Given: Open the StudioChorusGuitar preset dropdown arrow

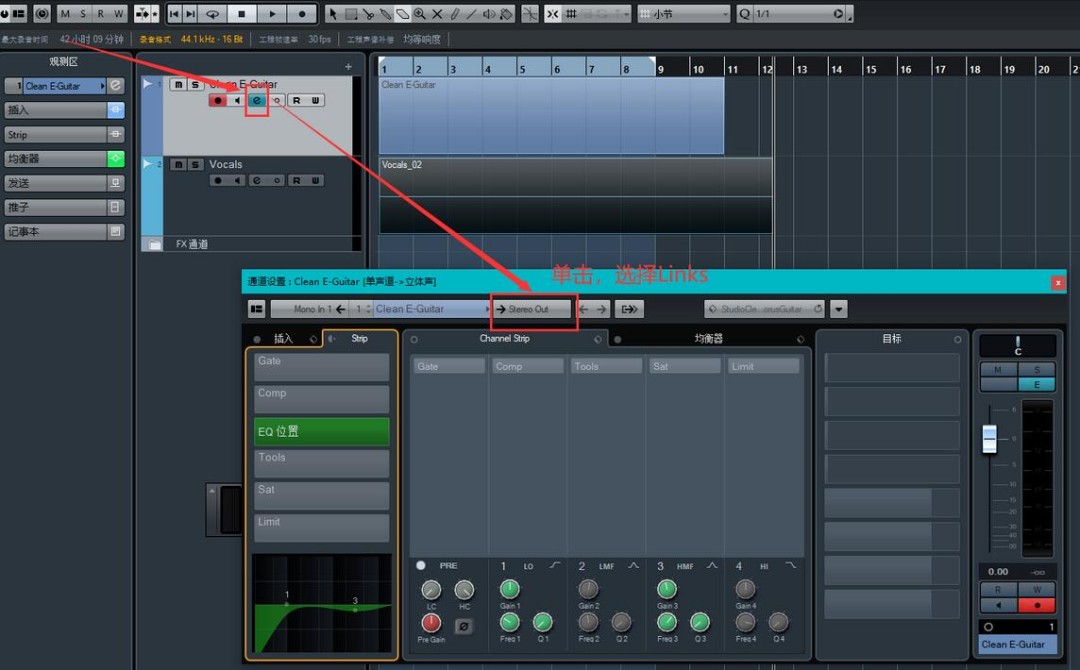Looking at the screenshot, I should (838, 309).
